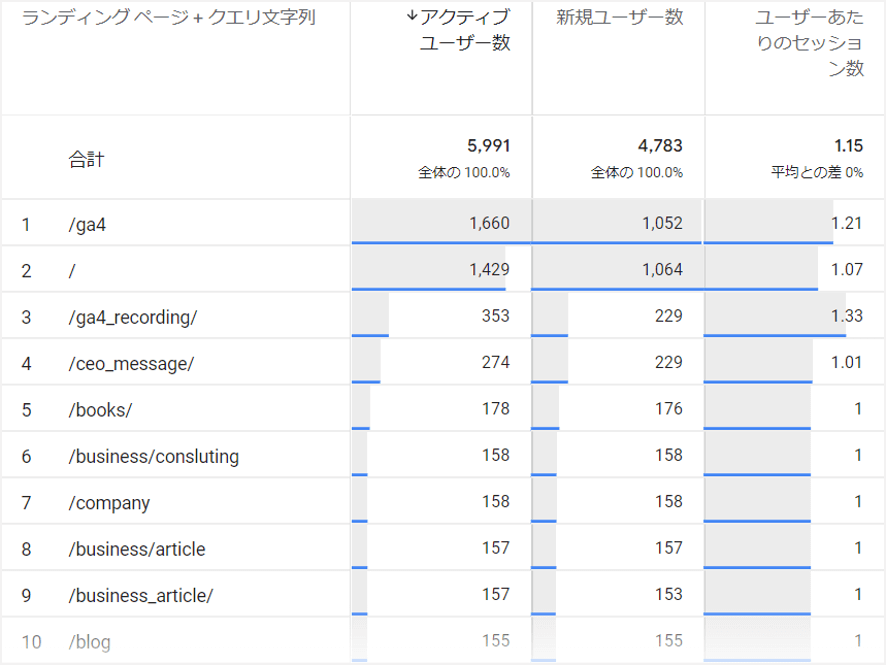
Task: Sort by ユーザーあたりのセッション数 column header
Action: tap(809, 44)
